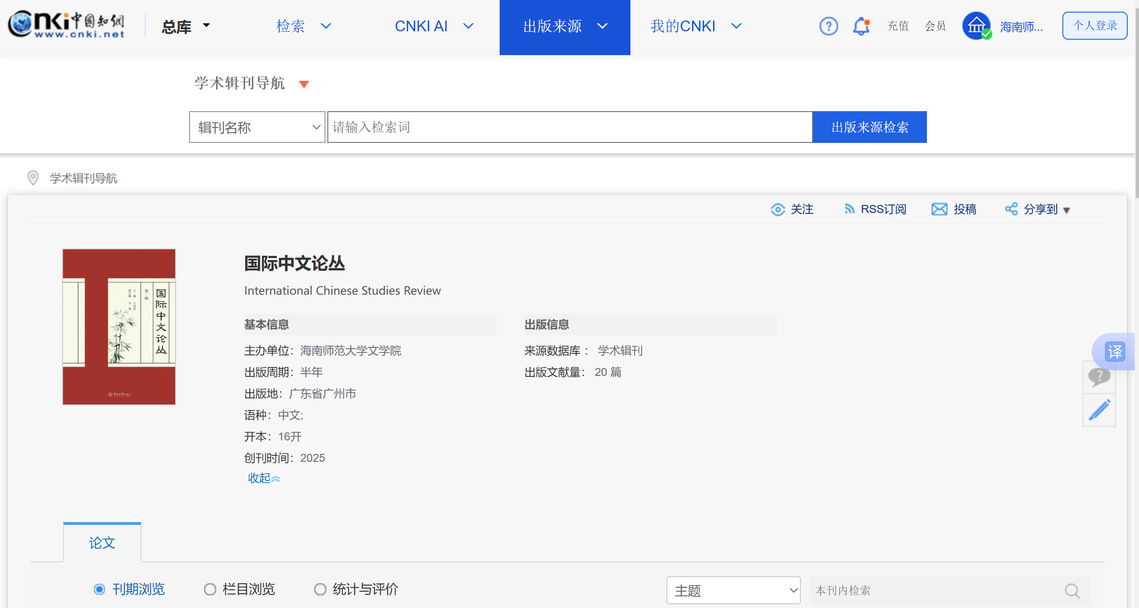Switch to the 论文 tab
This screenshot has height=608, width=1139.
coord(102,543)
